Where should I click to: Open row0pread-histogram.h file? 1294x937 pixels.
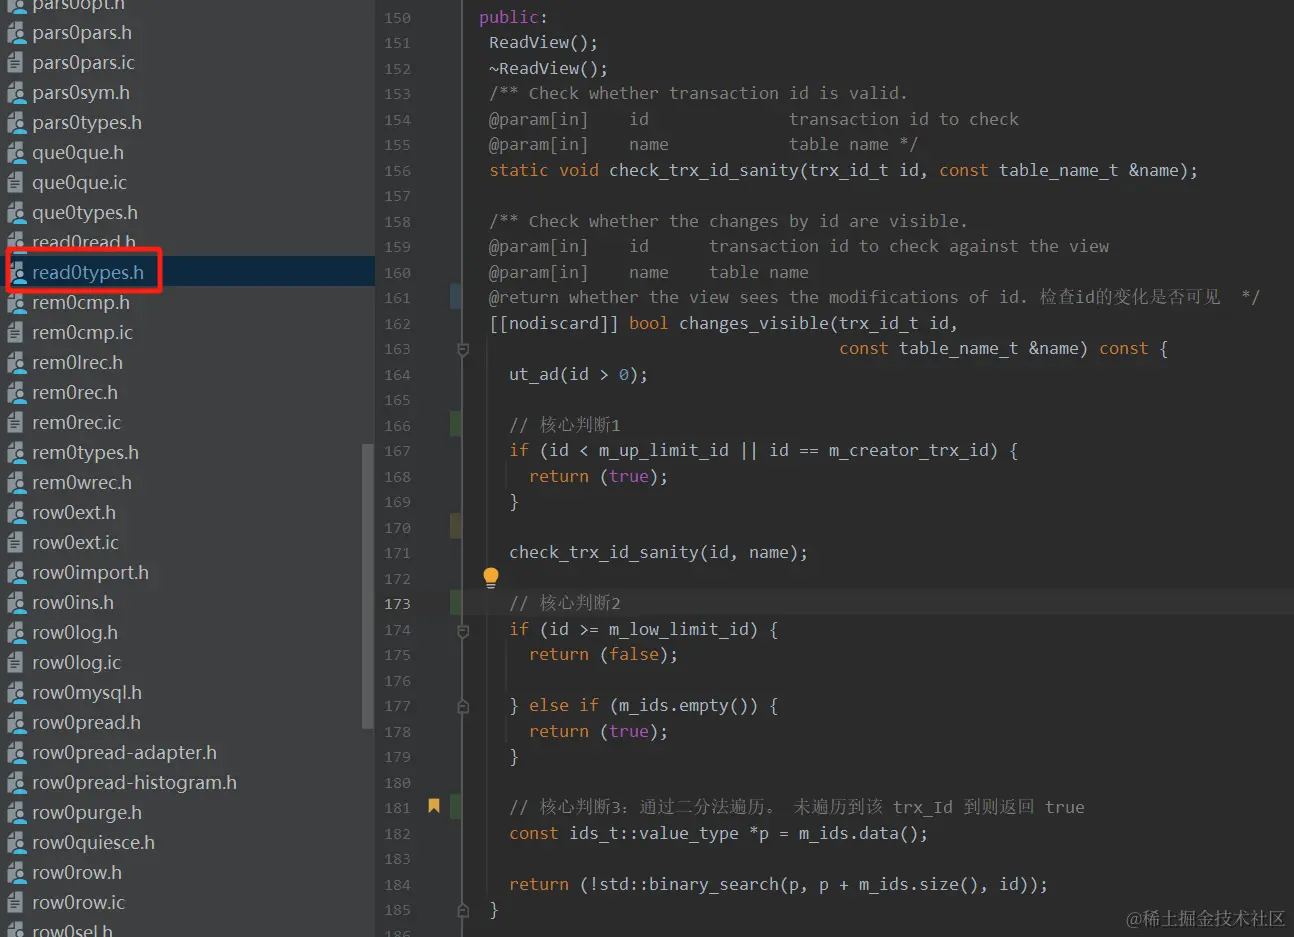tap(134, 783)
